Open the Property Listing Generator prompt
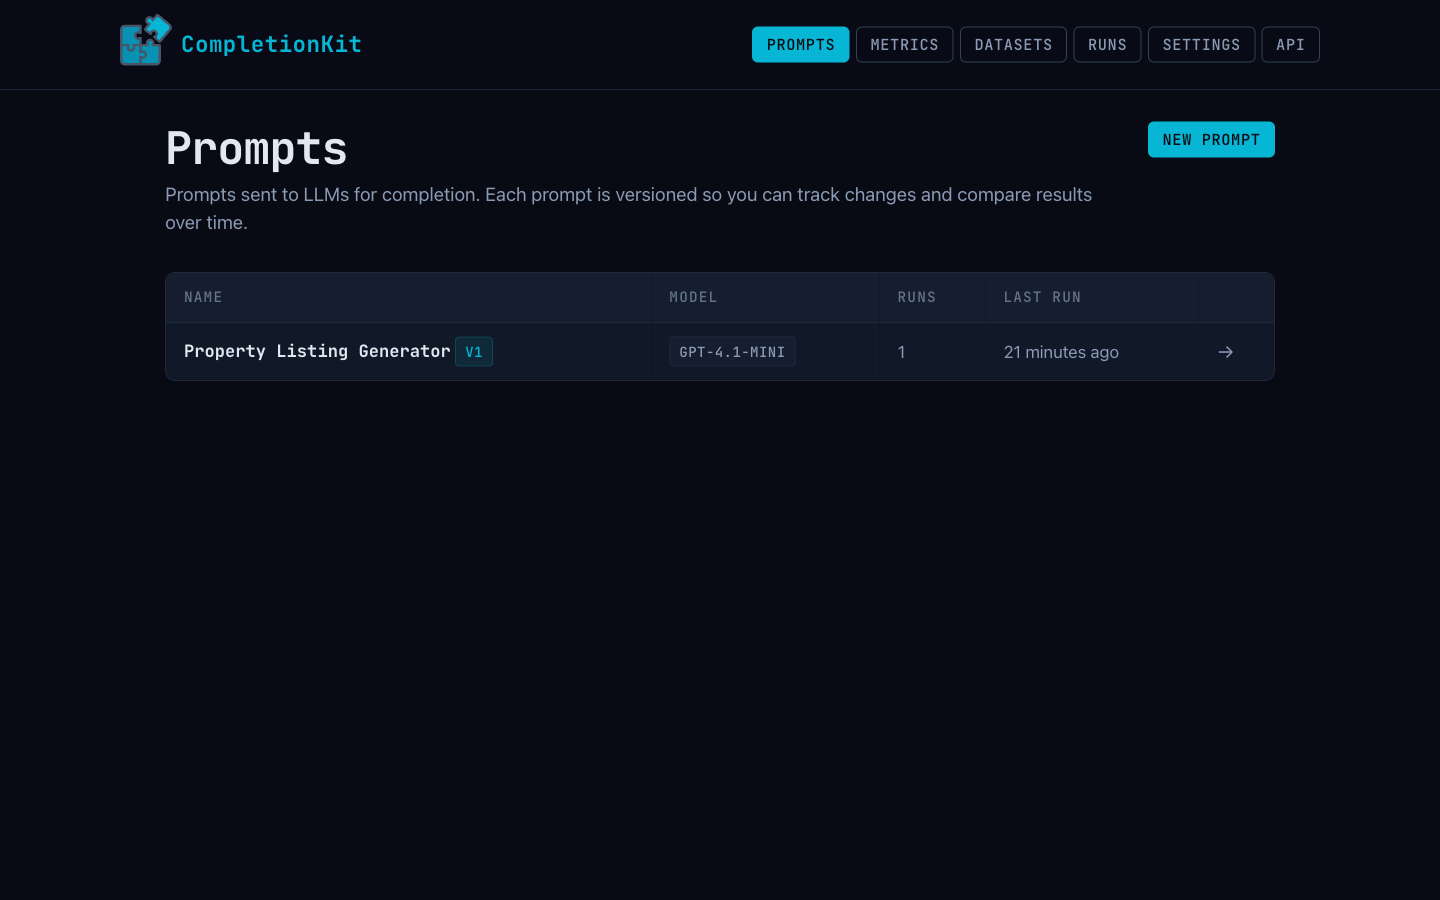The height and width of the screenshot is (900, 1440). coord(317,351)
